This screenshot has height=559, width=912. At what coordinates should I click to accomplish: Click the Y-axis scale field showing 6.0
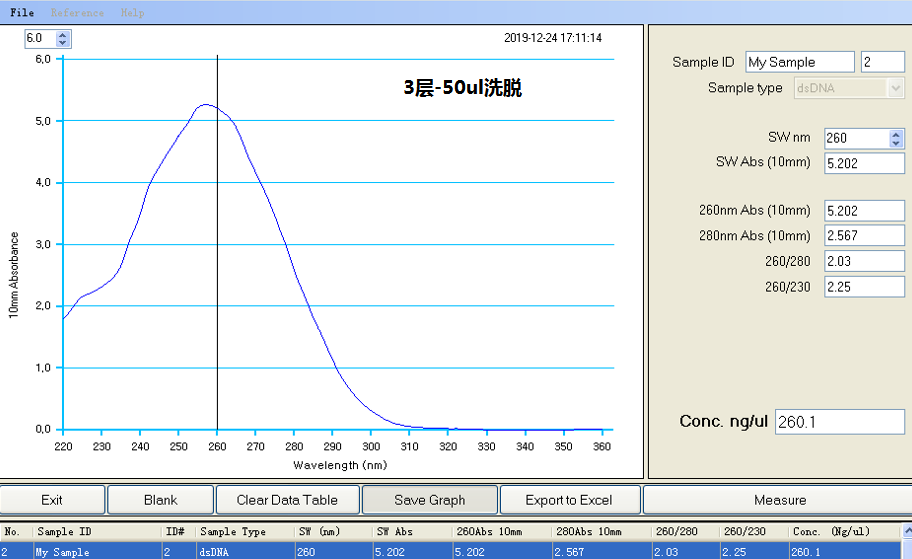[x=41, y=38]
